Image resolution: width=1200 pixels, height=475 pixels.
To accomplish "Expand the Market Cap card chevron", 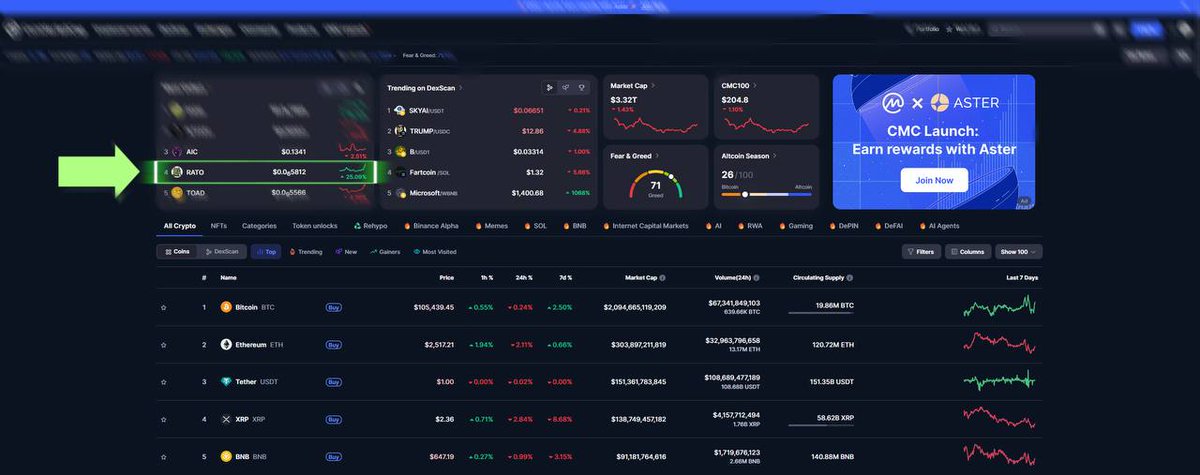I will (x=653, y=86).
